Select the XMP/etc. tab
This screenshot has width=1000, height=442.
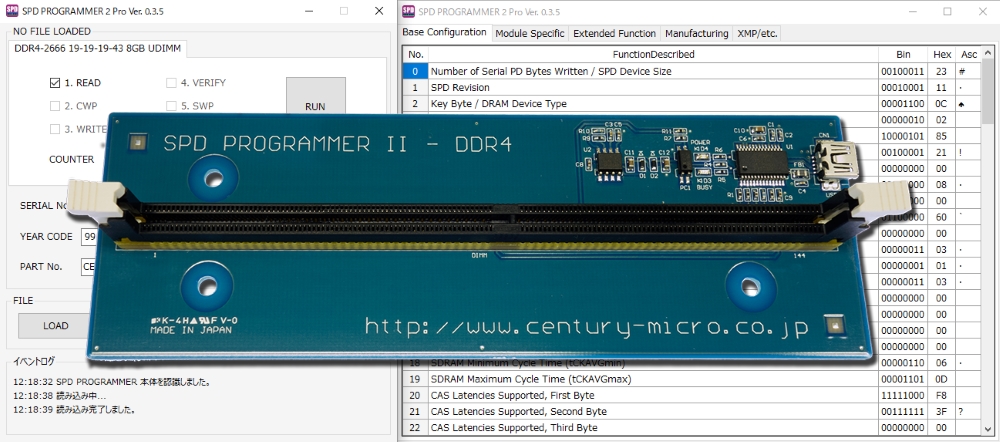757,33
